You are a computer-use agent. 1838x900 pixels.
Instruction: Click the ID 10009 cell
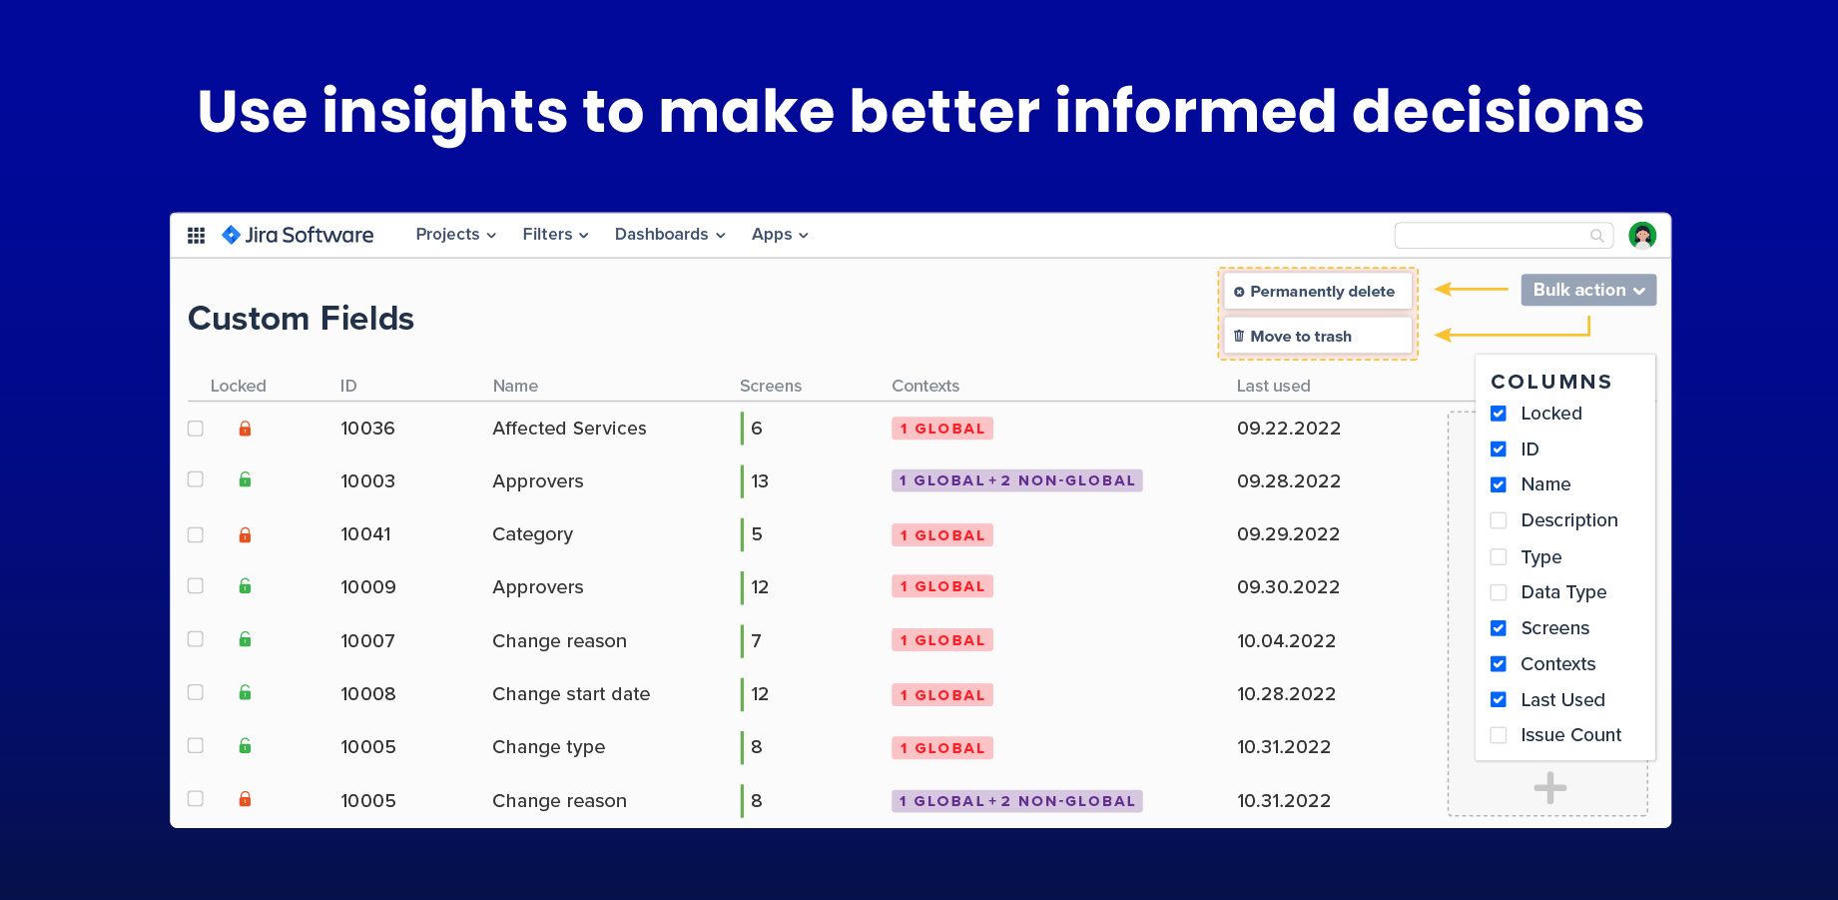coord(368,587)
